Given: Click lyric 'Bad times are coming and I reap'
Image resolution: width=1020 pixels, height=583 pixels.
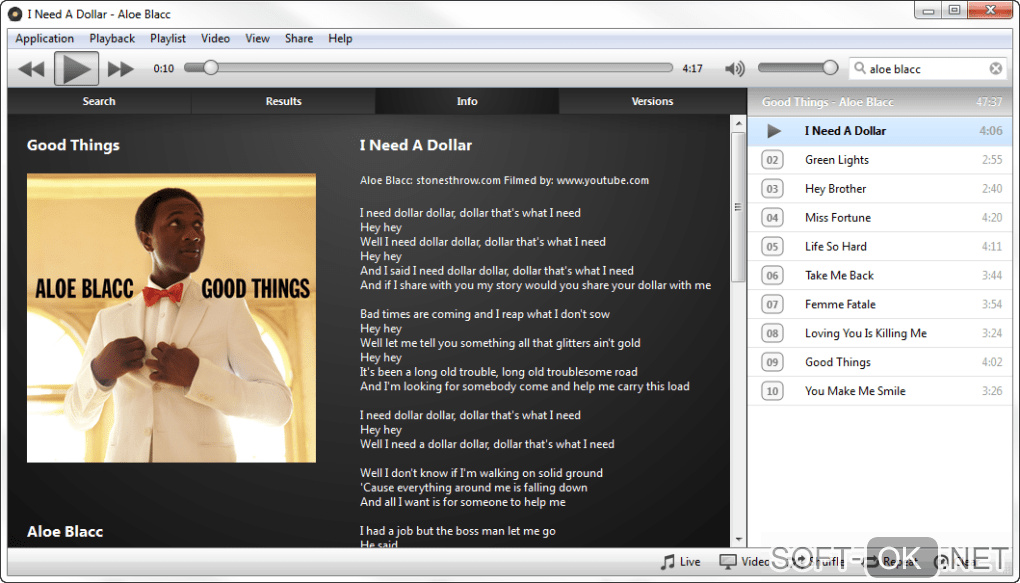Looking at the screenshot, I should click(x=485, y=314).
